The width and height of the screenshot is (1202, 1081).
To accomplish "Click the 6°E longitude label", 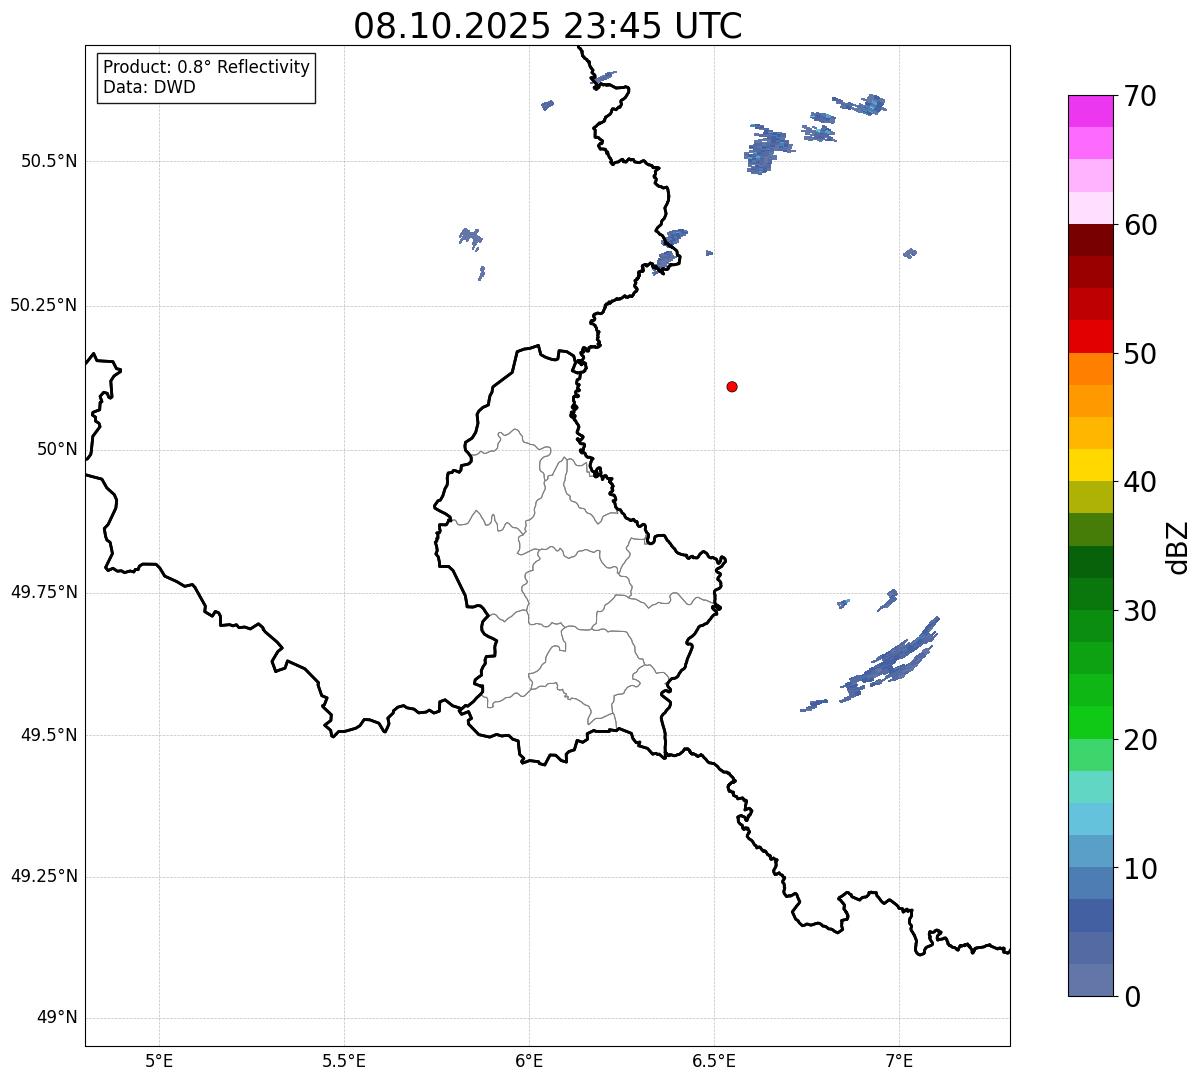I will tap(529, 1061).
